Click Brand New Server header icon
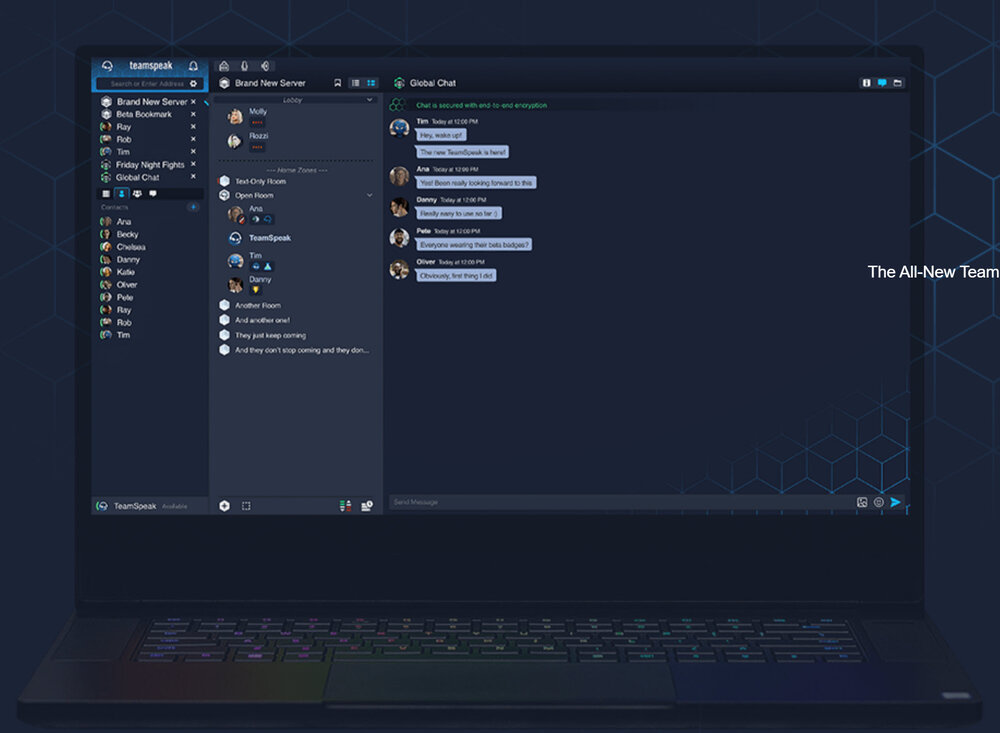This screenshot has height=733, width=1000. pos(224,83)
